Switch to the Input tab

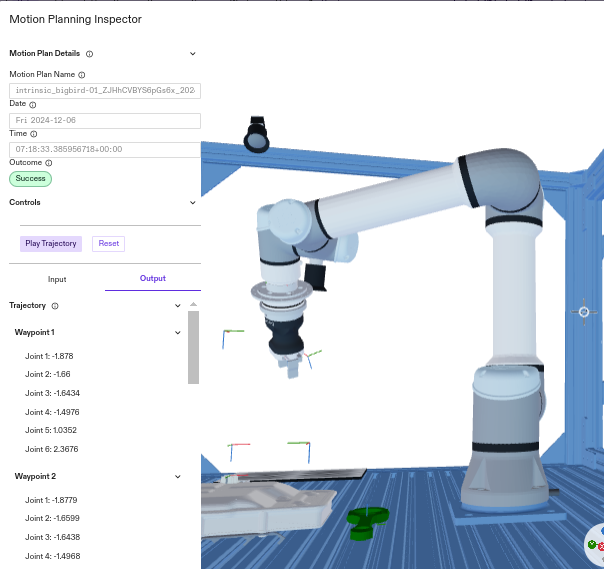57,279
